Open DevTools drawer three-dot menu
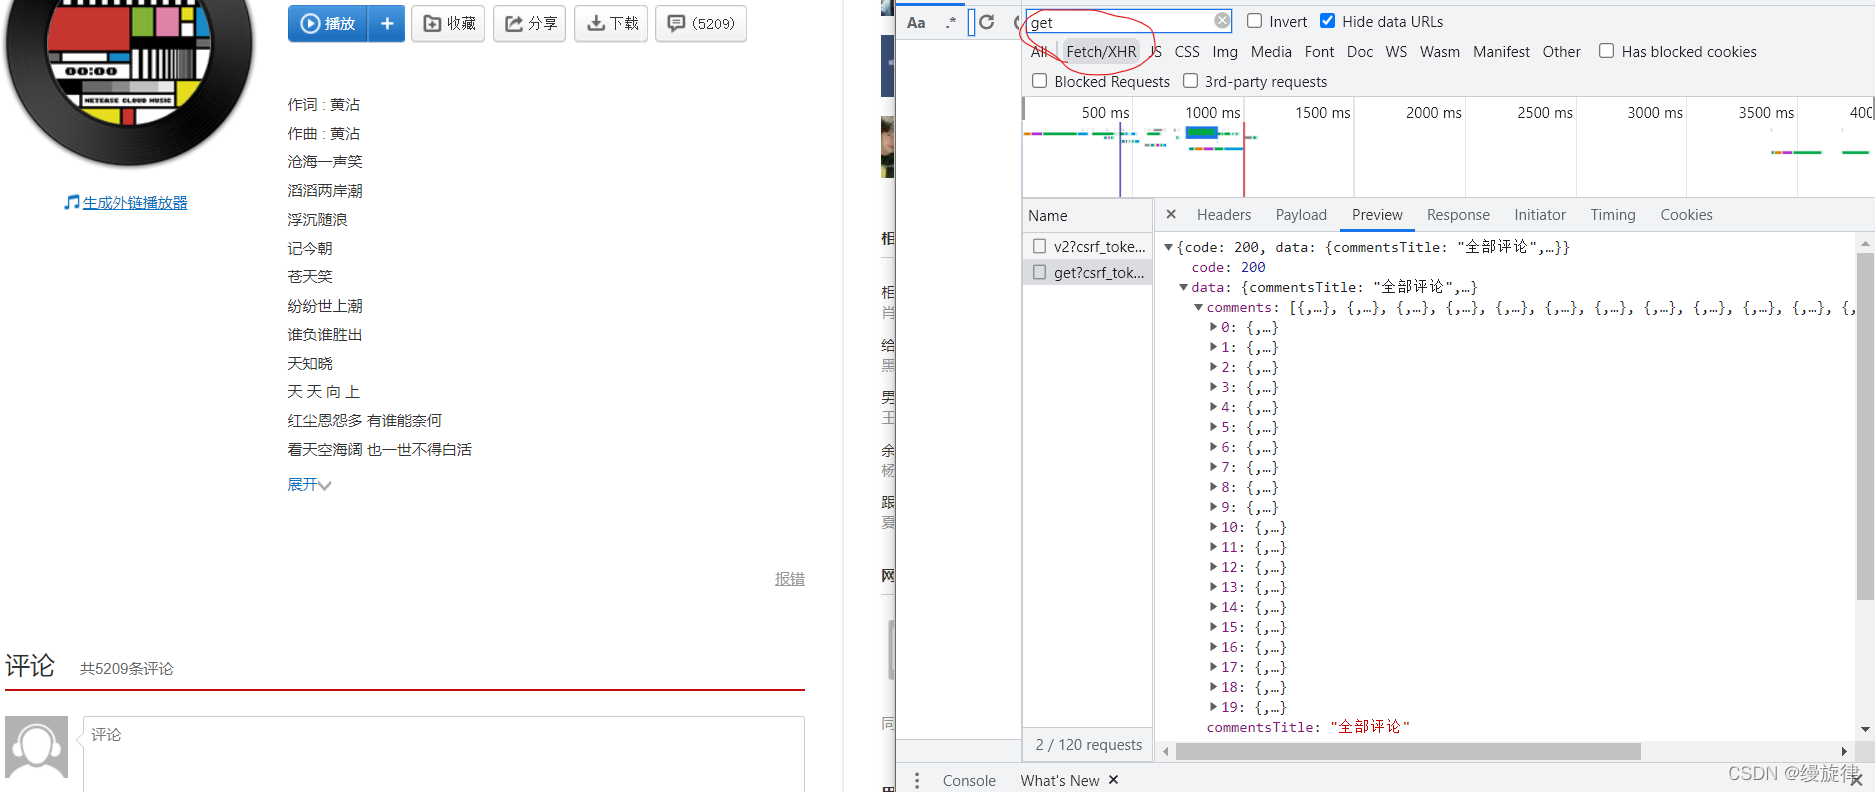 pyautogui.click(x=917, y=780)
